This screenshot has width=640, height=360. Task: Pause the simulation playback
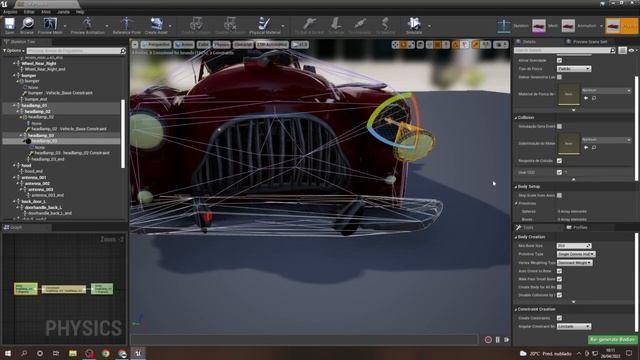[498, 340]
